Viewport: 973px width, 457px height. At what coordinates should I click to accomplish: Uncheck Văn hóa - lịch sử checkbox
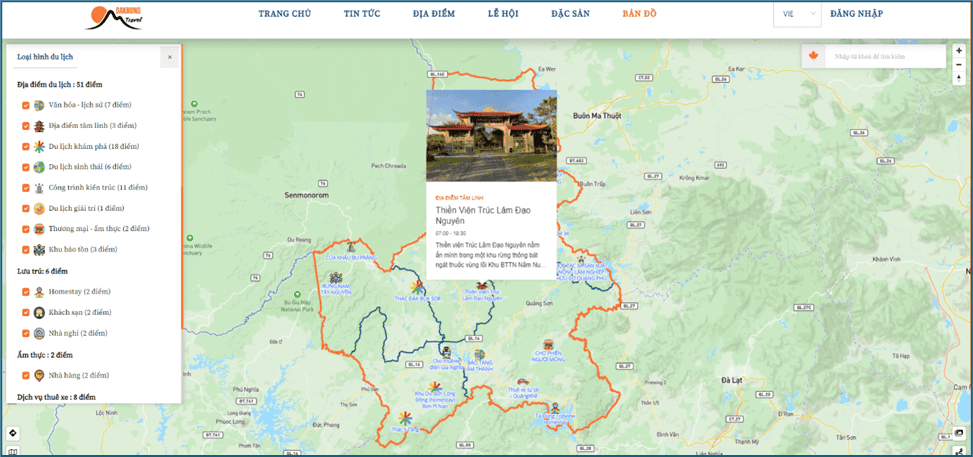pos(26,105)
